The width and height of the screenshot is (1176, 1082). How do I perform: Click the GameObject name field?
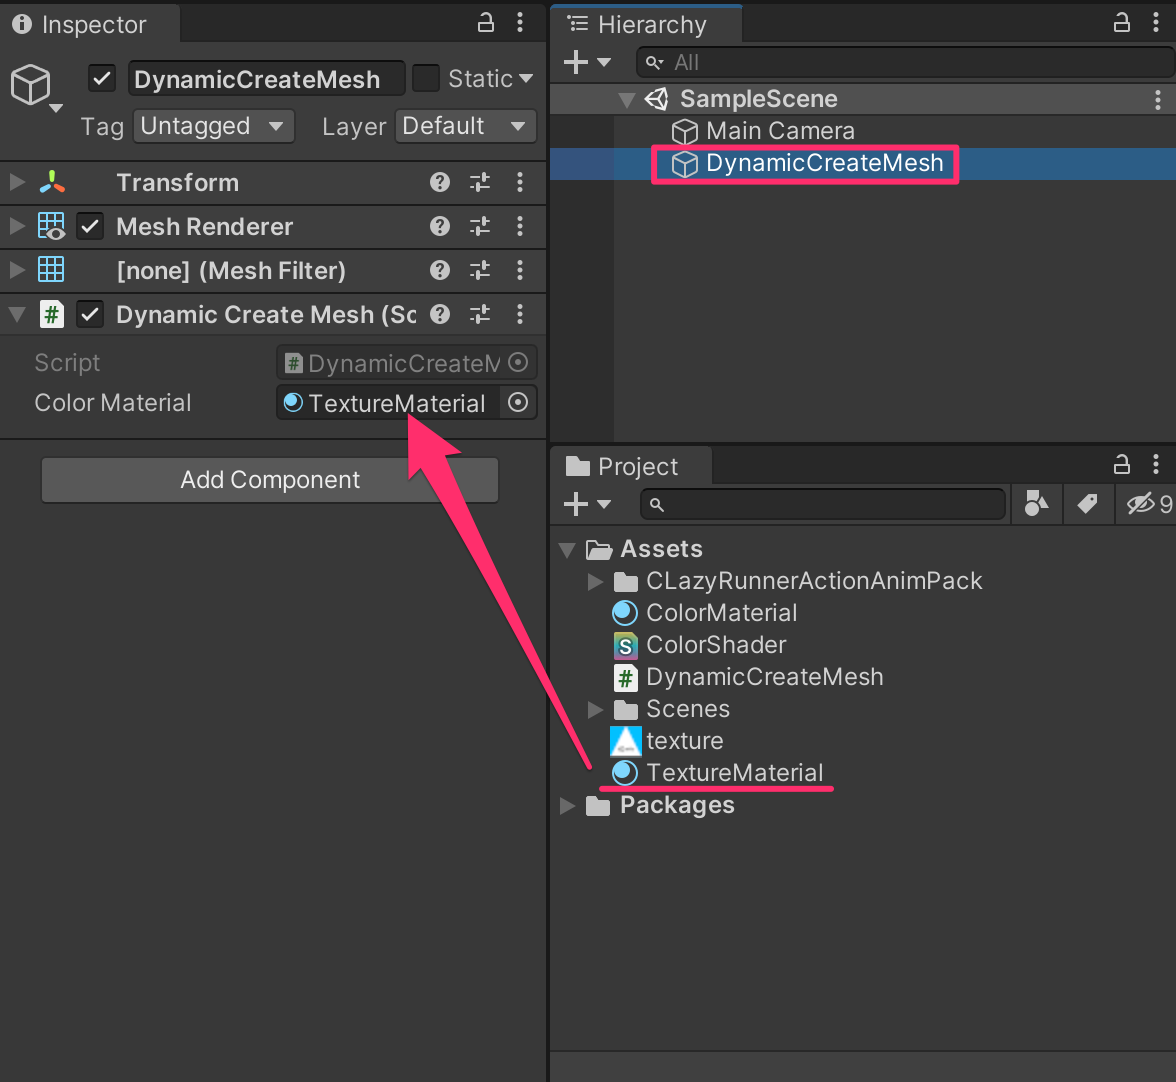click(266, 79)
